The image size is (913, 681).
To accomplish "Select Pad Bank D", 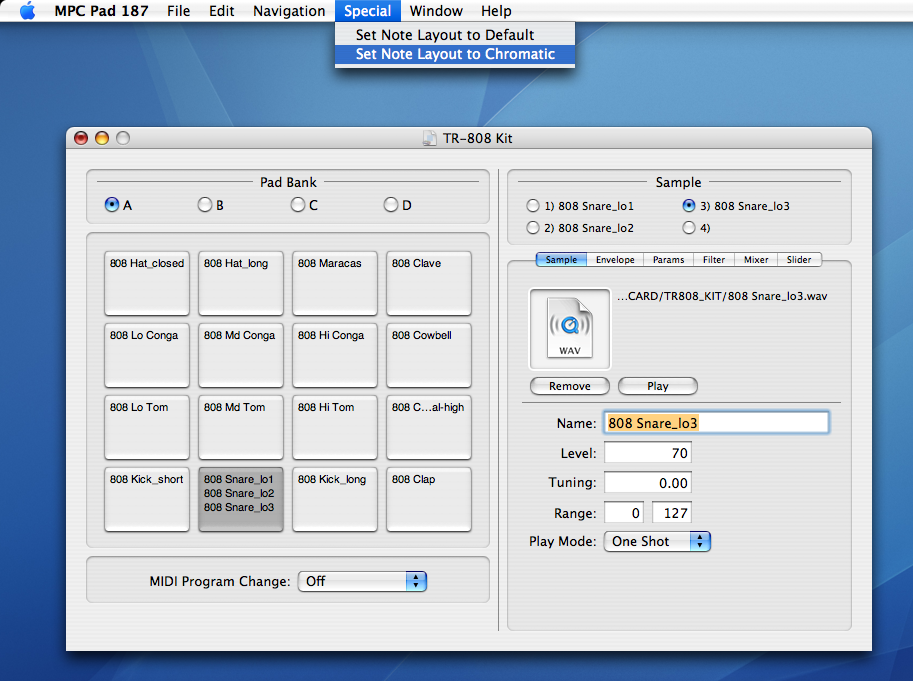I will 391,205.
